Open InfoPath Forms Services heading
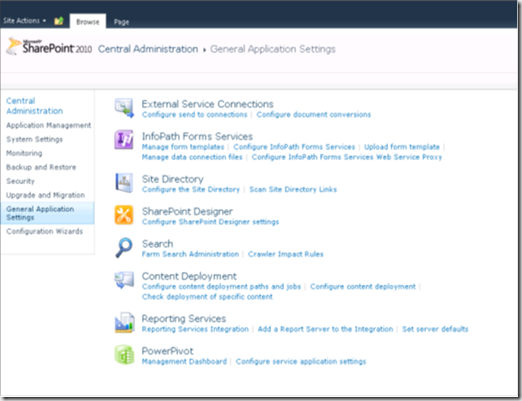The image size is (522, 401). tap(197, 136)
